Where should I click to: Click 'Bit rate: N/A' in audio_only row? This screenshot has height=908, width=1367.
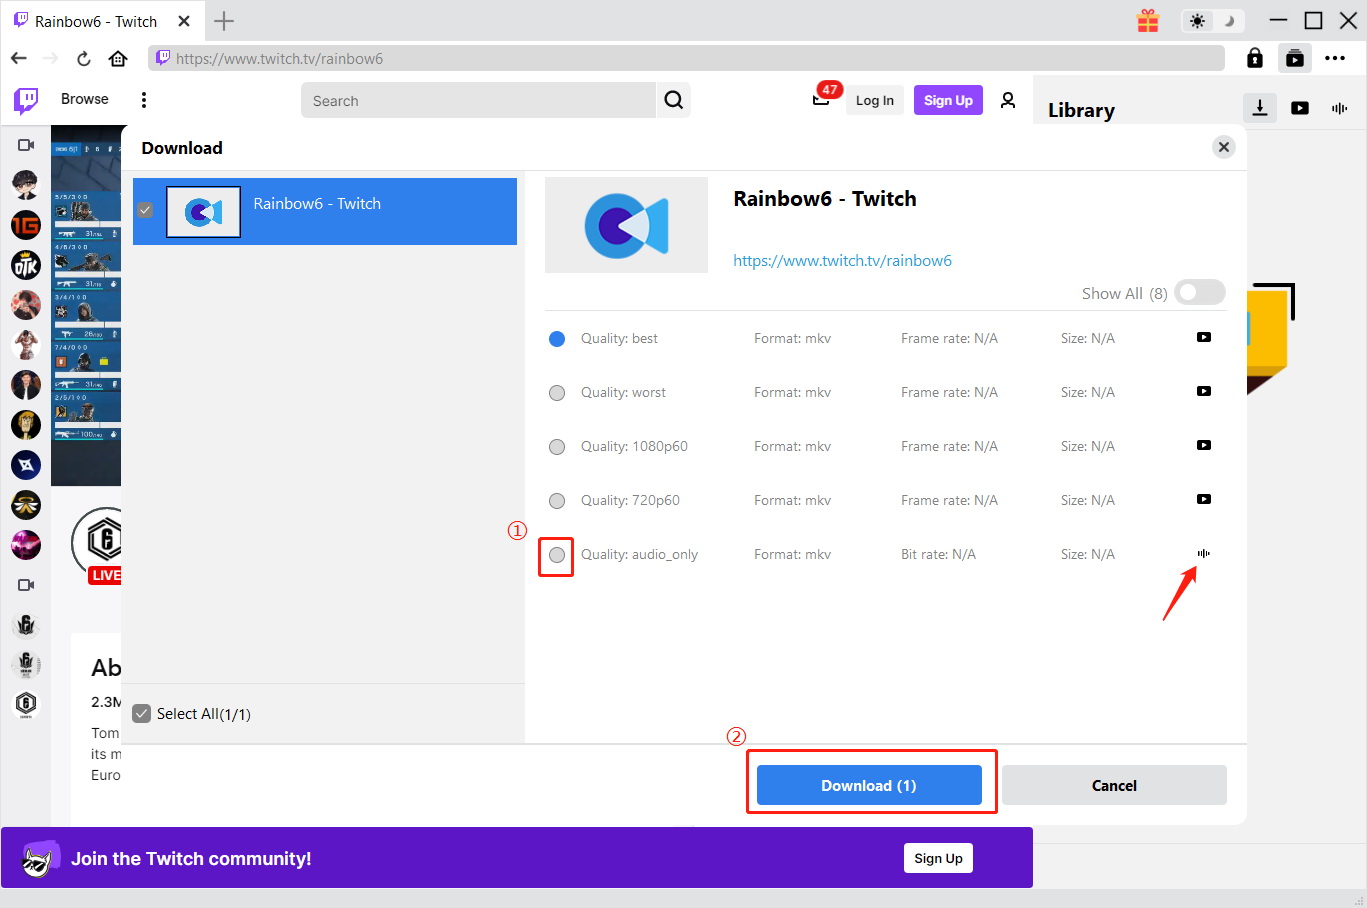point(938,554)
